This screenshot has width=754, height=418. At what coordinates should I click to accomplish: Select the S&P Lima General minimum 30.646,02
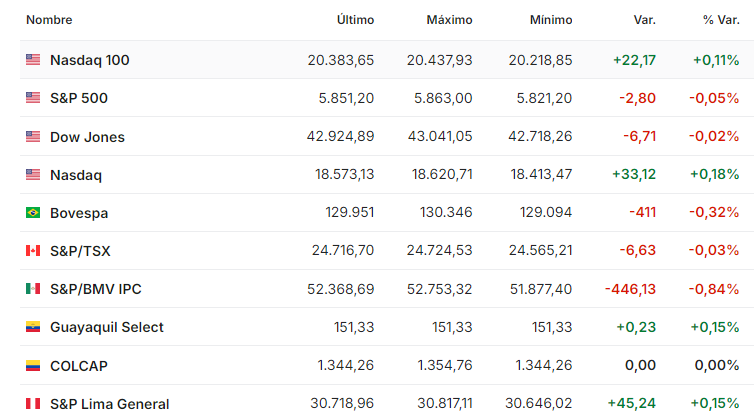coord(539,403)
